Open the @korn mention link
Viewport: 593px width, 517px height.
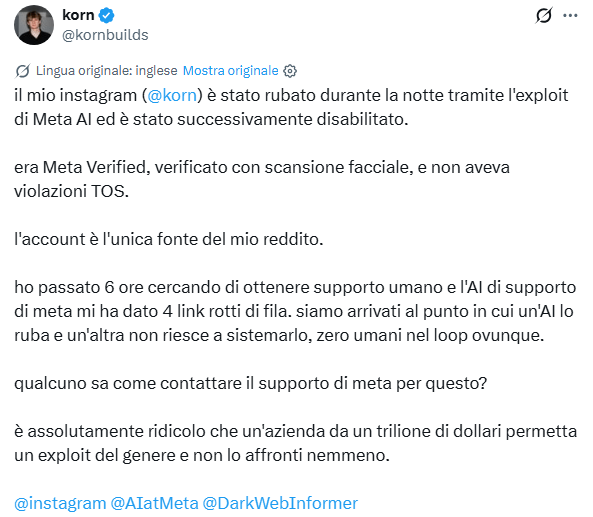pyautogui.click(x=172, y=95)
